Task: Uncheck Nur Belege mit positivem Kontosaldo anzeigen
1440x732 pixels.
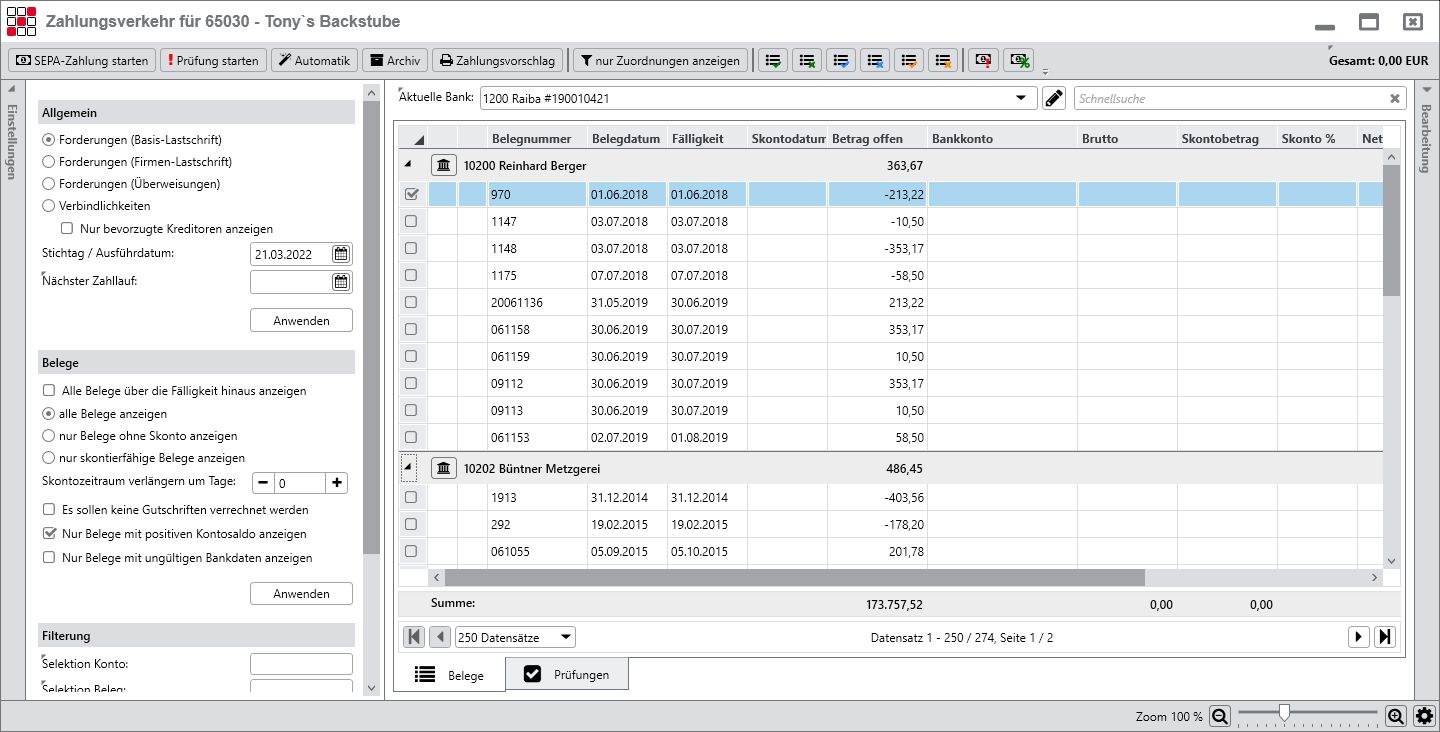Action: tap(49, 533)
